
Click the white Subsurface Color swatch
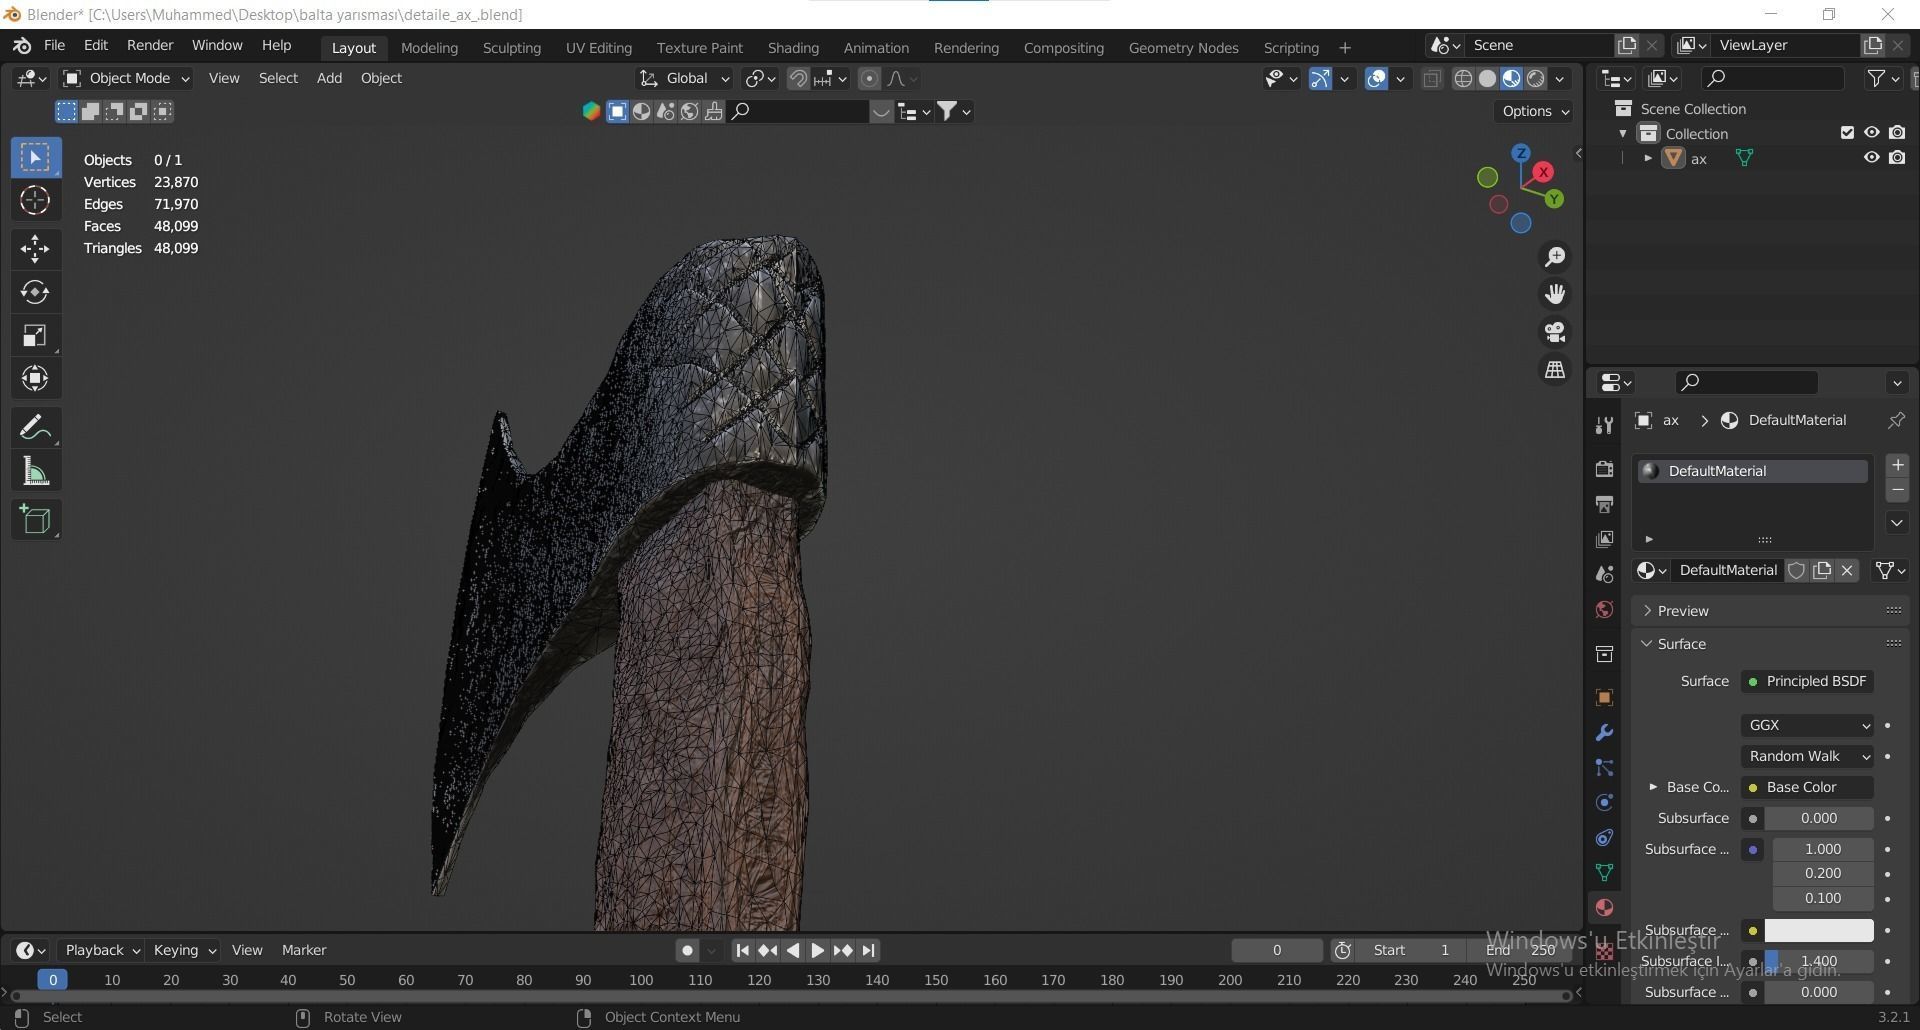pos(1818,930)
